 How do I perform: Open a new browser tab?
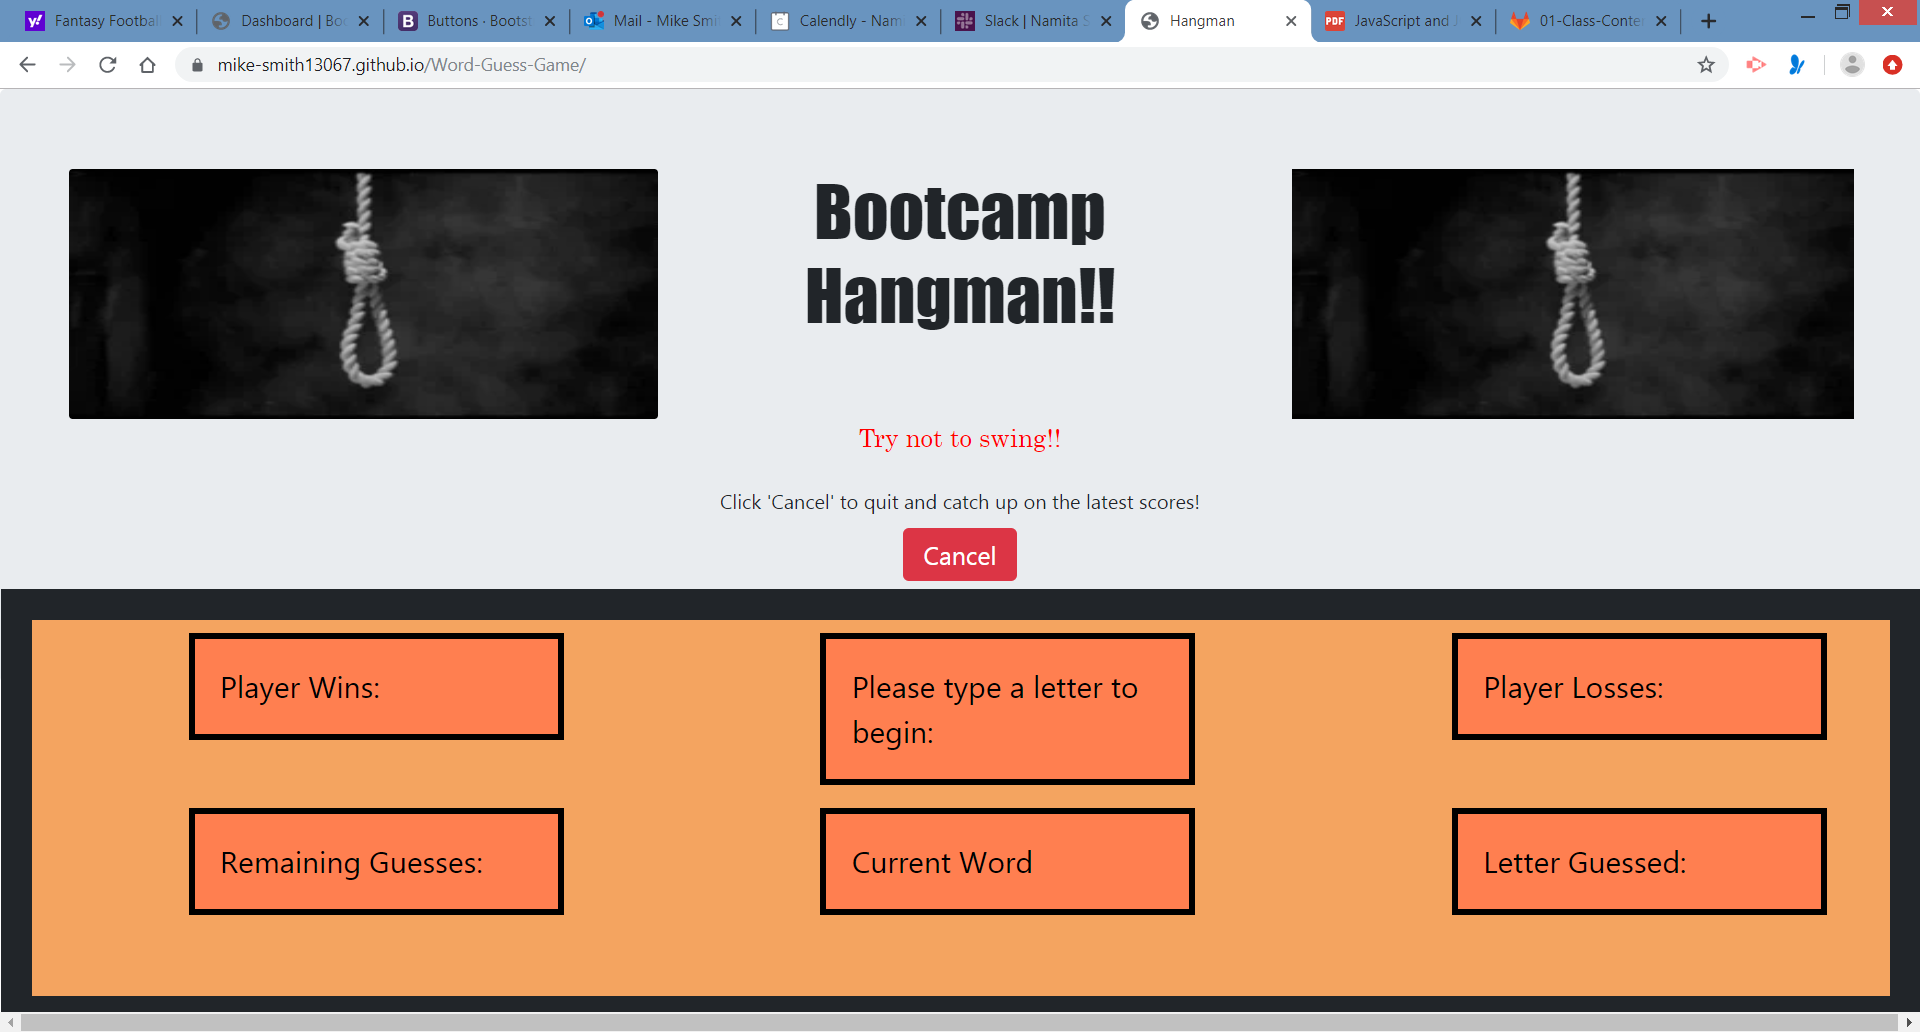pos(1708,21)
